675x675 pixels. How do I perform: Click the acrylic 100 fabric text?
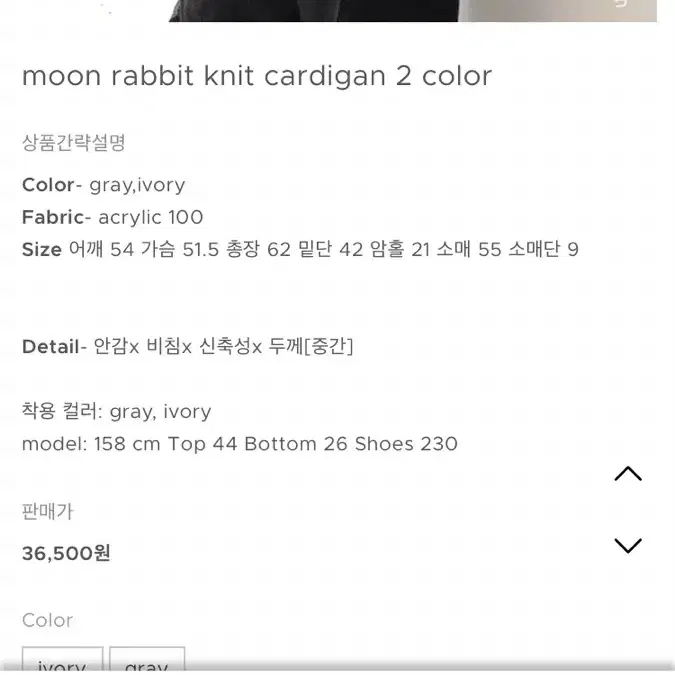[x=151, y=217]
